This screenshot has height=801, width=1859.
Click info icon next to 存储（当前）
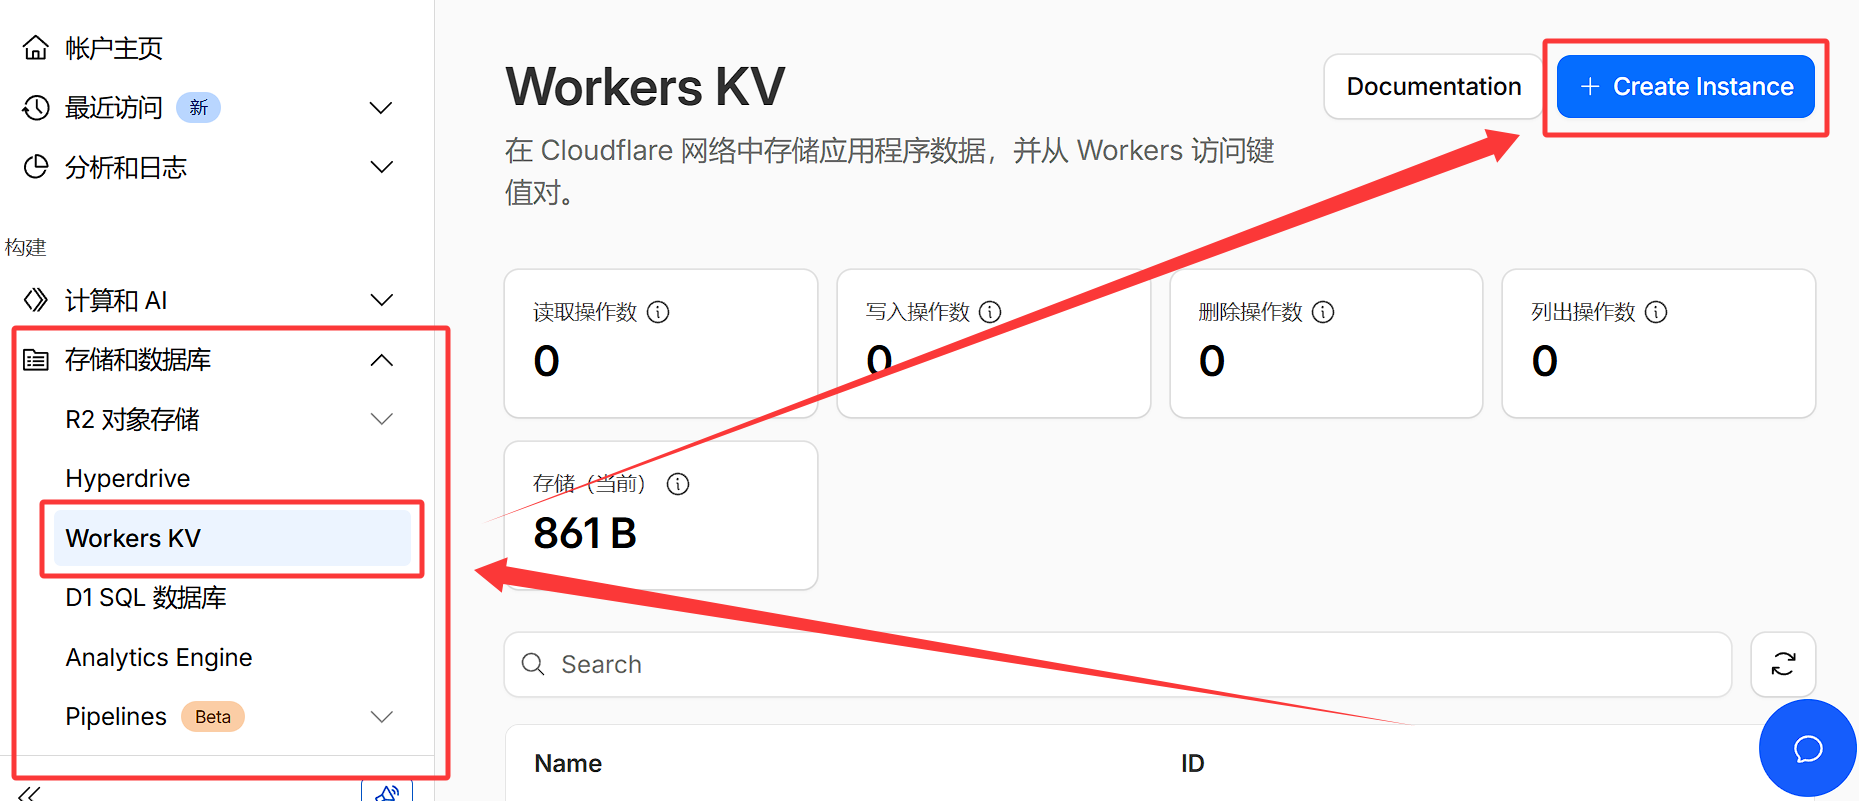tap(678, 484)
